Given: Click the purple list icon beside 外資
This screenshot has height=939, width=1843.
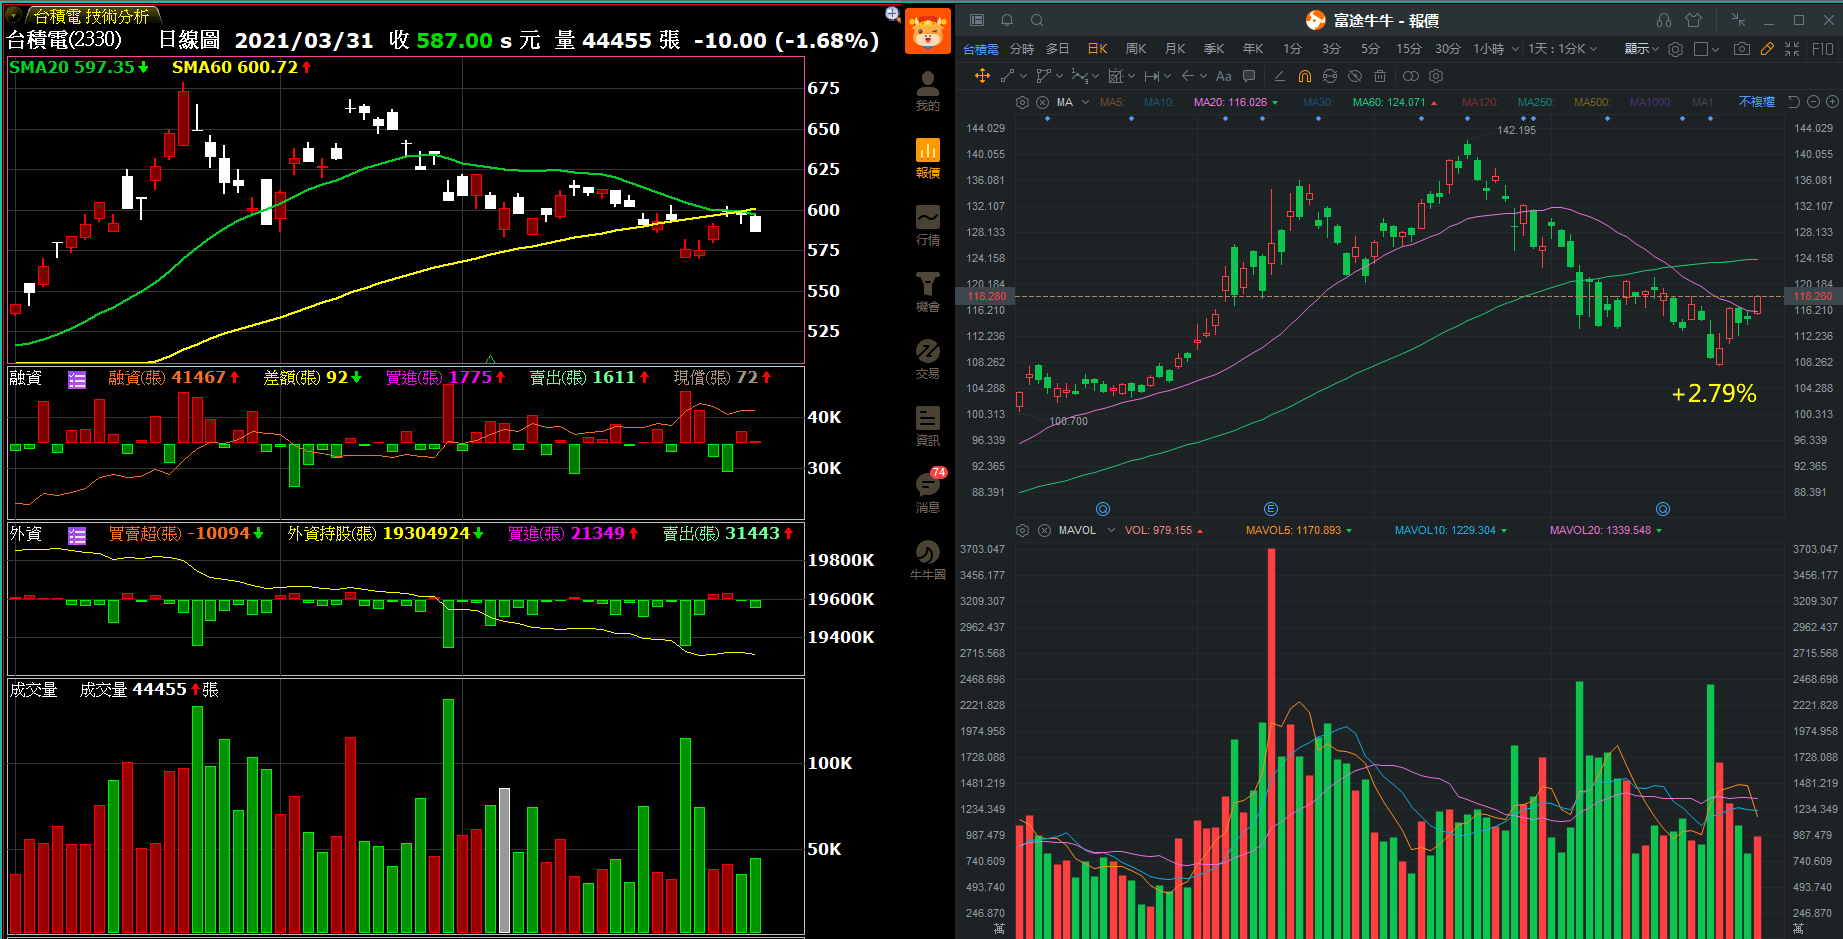Looking at the screenshot, I should pyautogui.click(x=77, y=535).
